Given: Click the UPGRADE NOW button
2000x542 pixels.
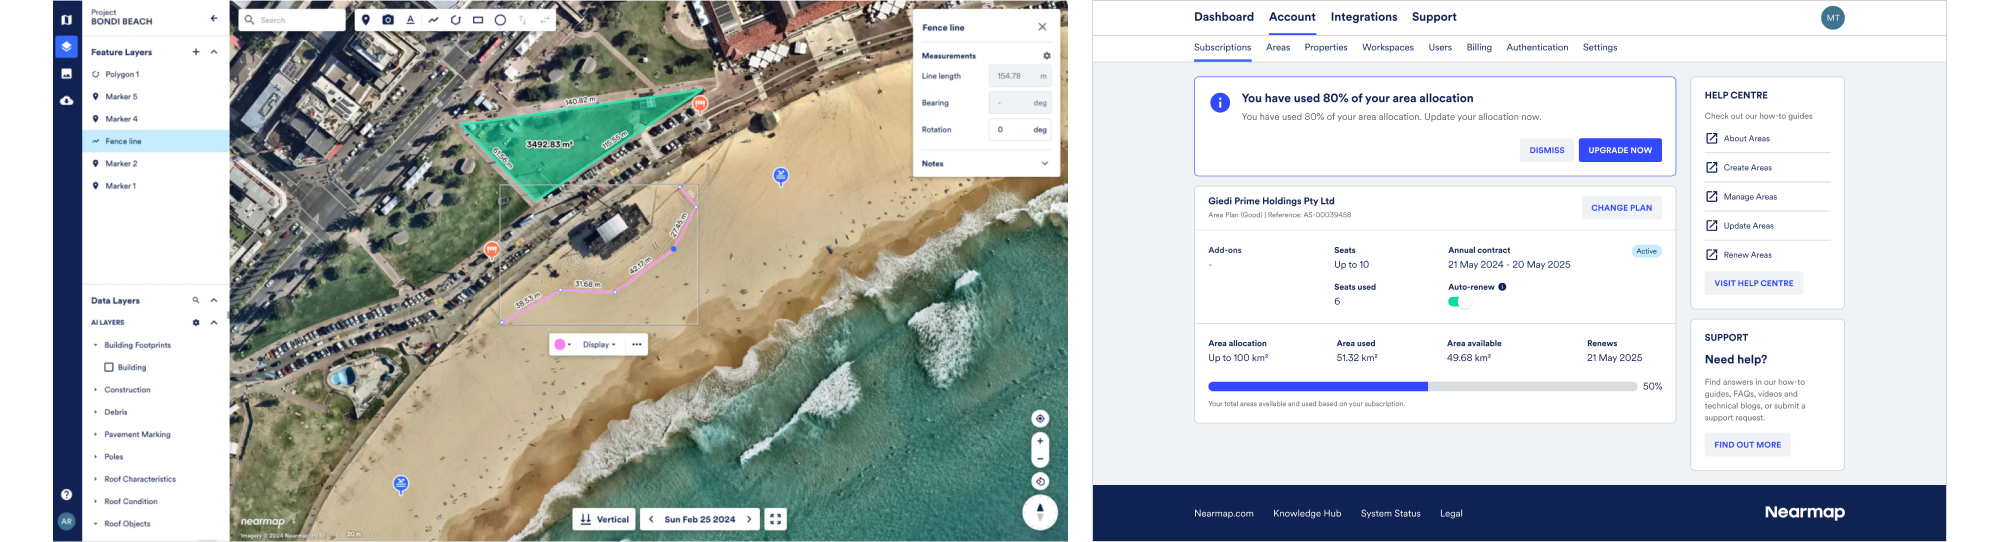Looking at the screenshot, I should 1619,150.
